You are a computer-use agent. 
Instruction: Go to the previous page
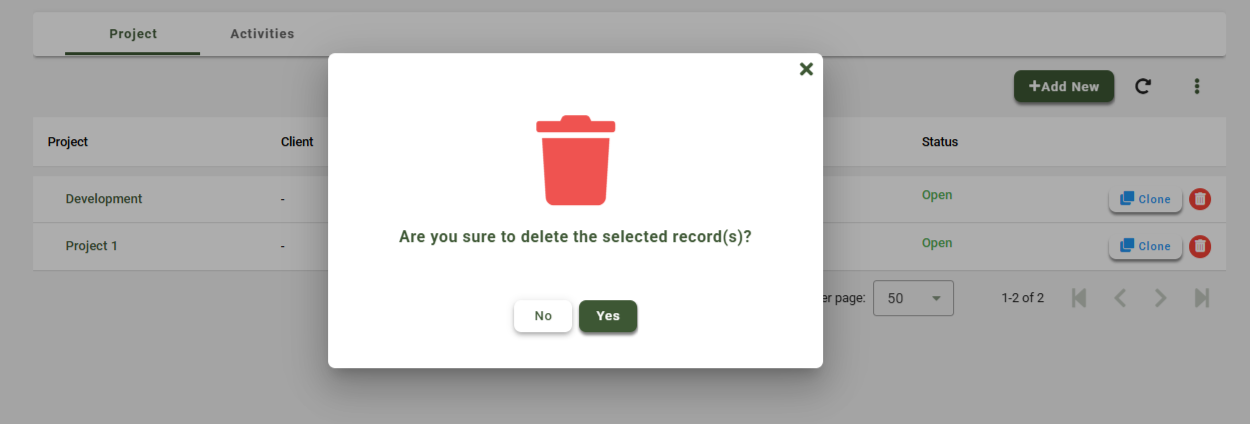coord(1120,298)
